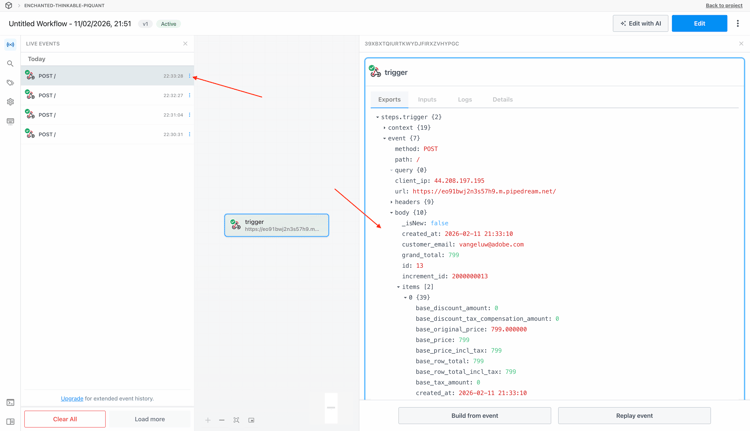This screenshot has width=750, height=431.
Task: Collapse the event {7} node
Action: coord(384,138)
